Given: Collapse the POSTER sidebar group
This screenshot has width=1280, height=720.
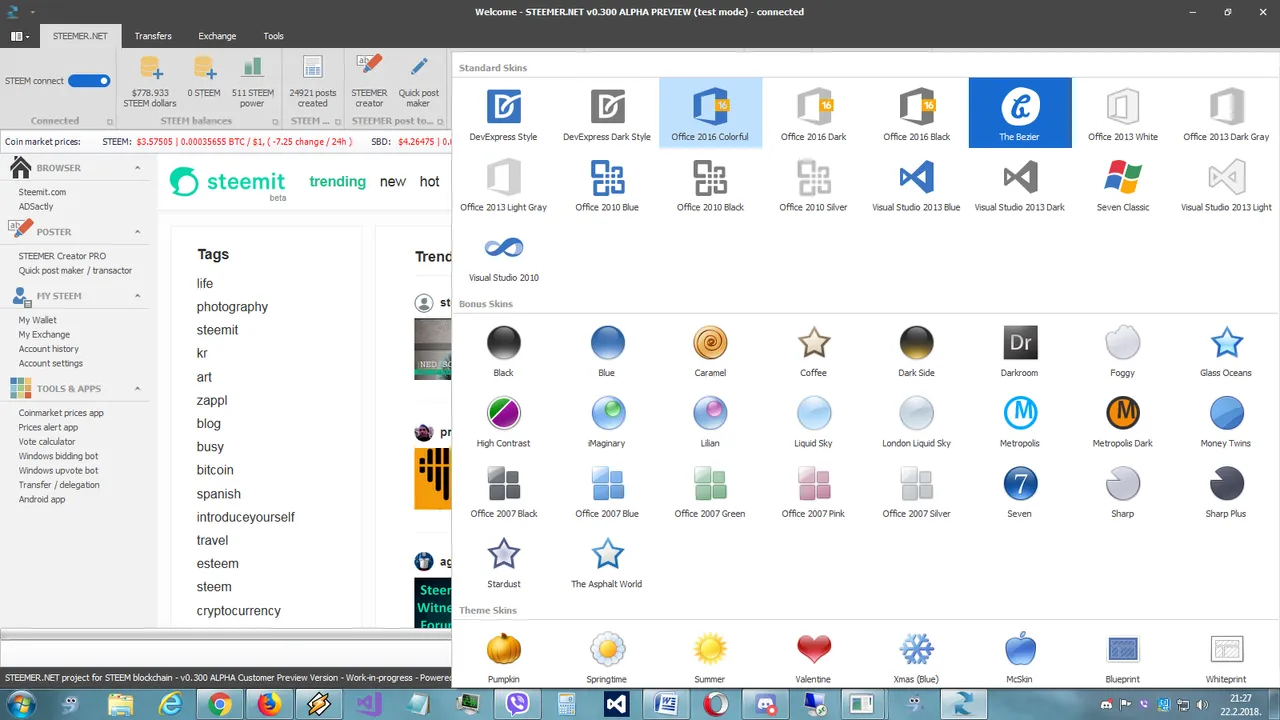Looking at the screenshot, I should pos(138,232).
